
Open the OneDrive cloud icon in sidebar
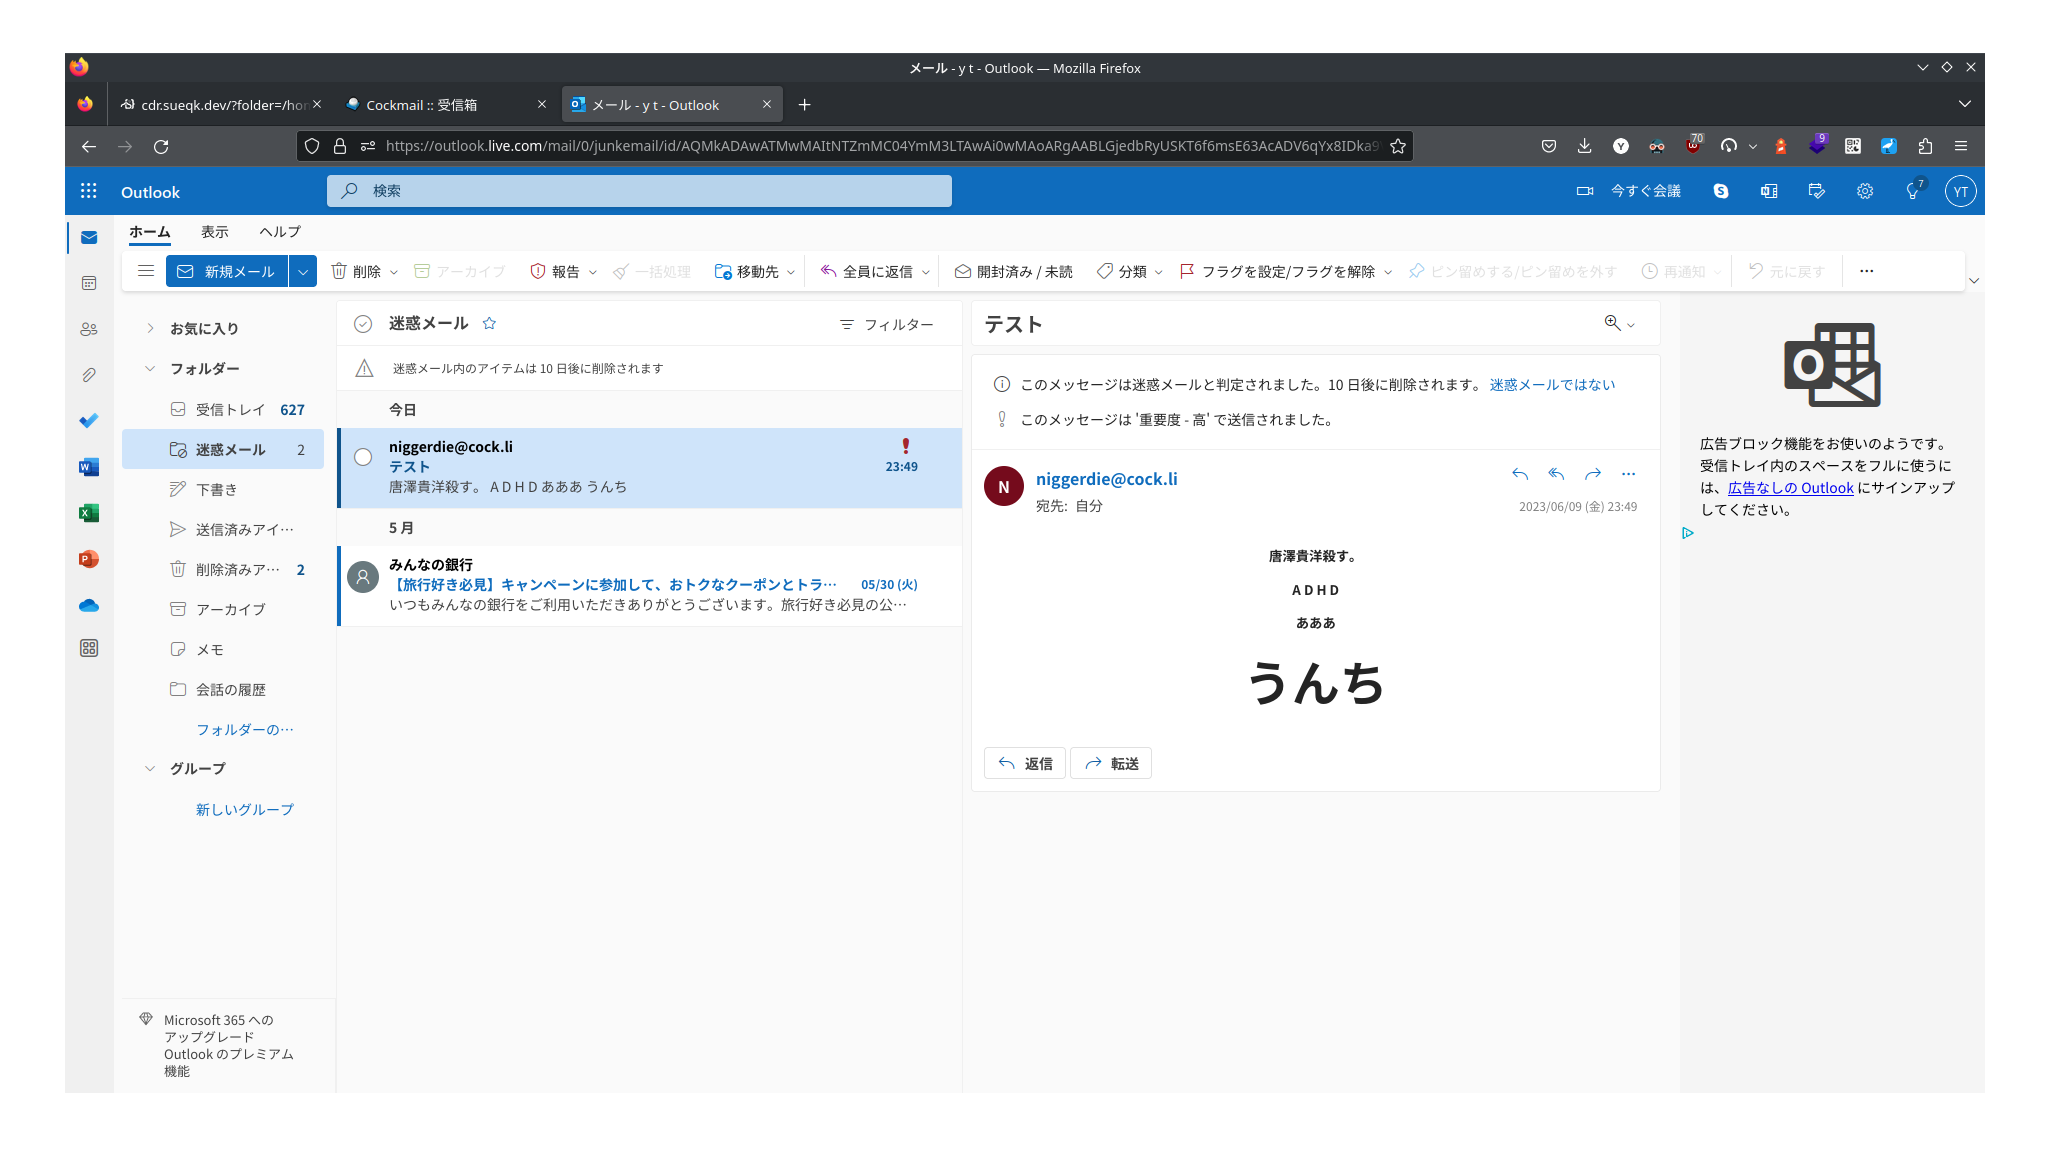[x=89, y=605]
